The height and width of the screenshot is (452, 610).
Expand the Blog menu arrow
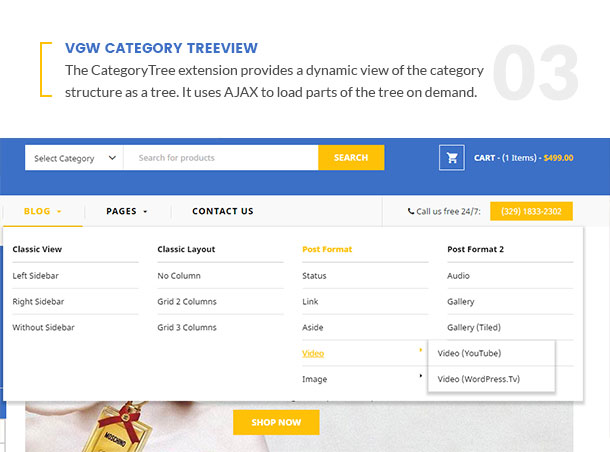[x=59, y=212]
